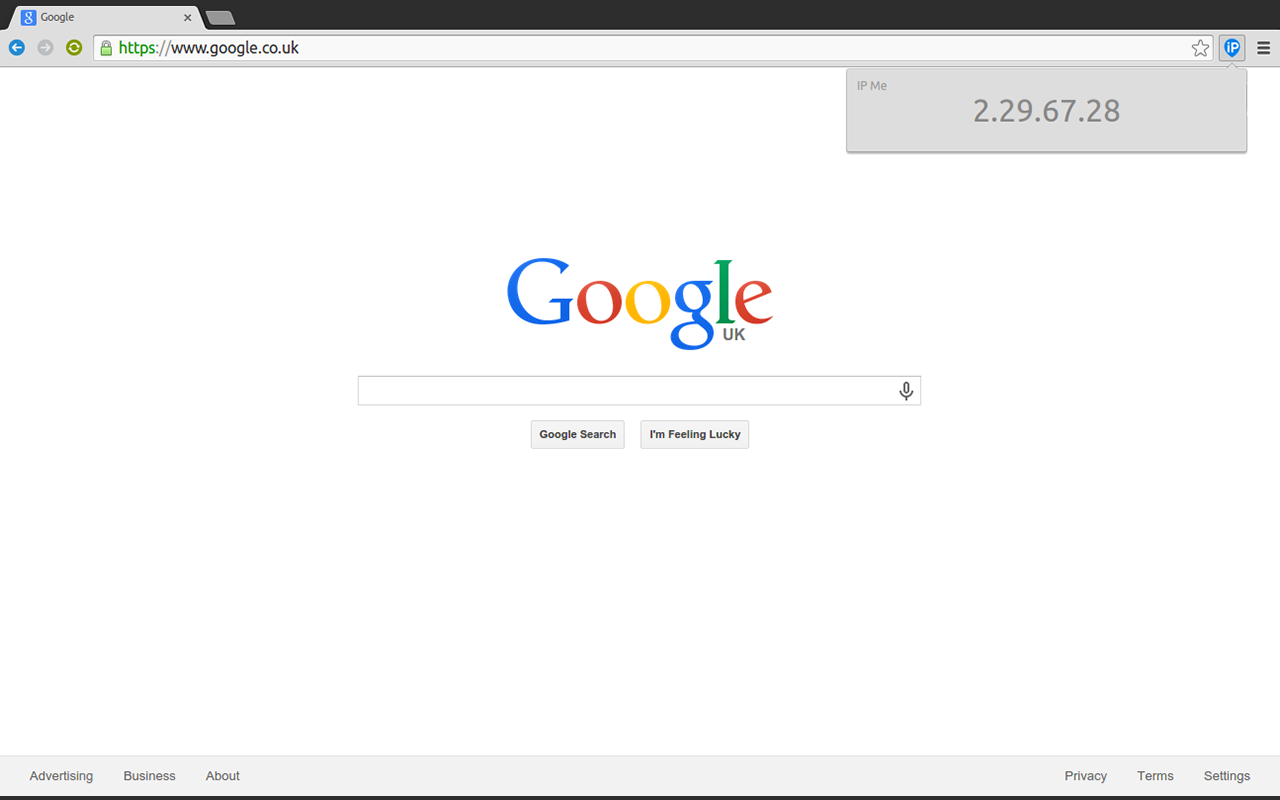Start voice search with the microphone icon
1280x800 pixels.
tap(906, 391)
